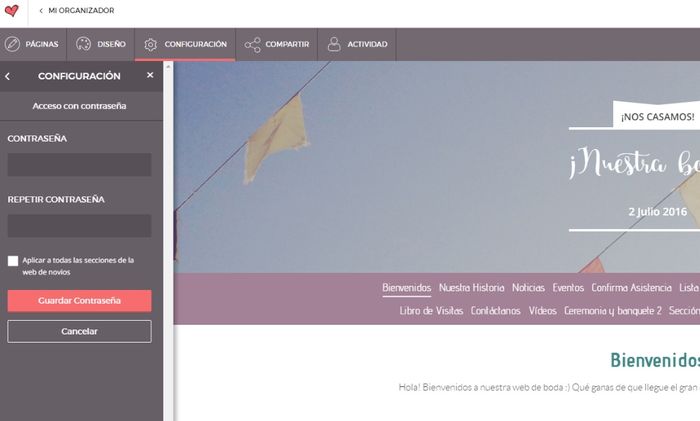Image resolution: width=700 pixels, height=421 pixels.
Task: Click the 'Hola! Bienvenidos a nuestra web' paragraph
Action: (549, 388)
